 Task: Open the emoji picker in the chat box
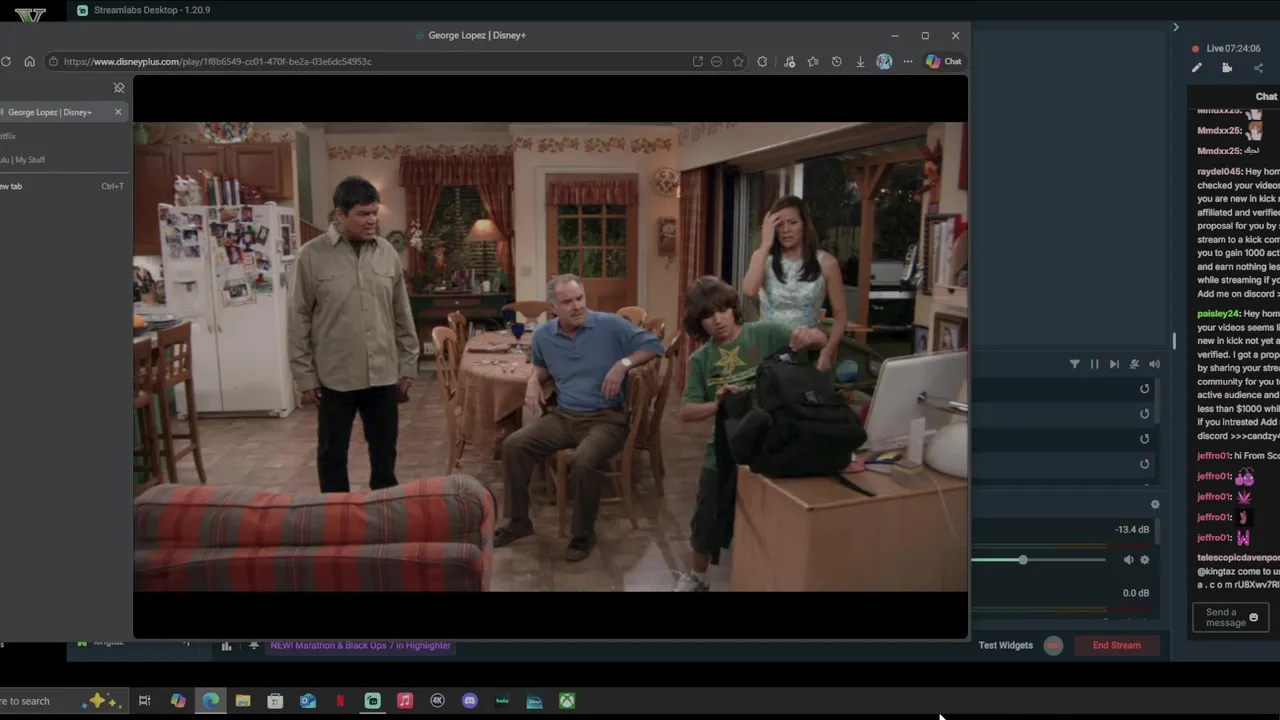(x=1254, y=617)
